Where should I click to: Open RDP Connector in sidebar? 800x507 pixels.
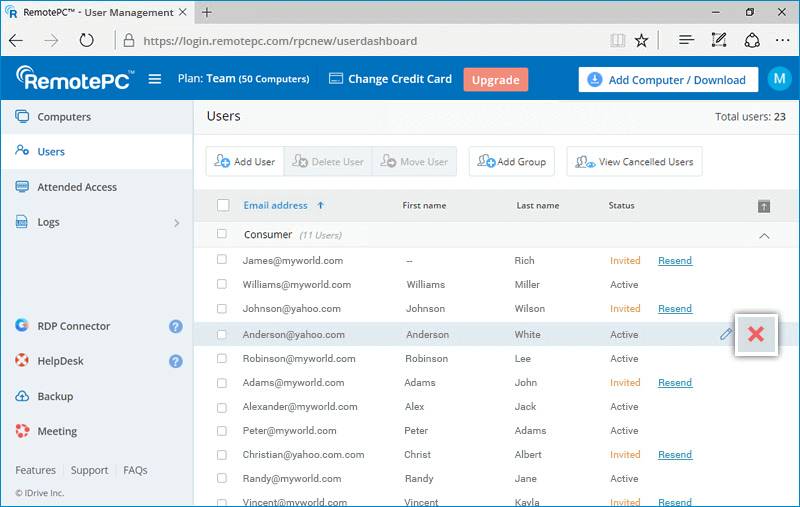click(63, 326)
